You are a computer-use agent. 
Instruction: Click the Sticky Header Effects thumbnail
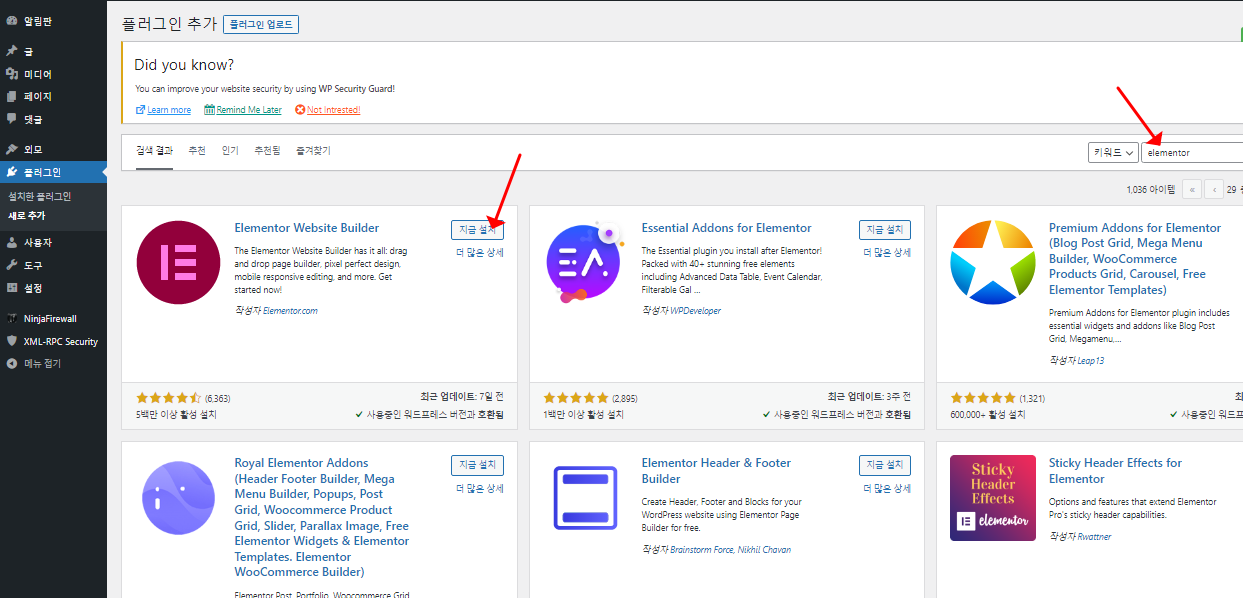click(992, 498)
